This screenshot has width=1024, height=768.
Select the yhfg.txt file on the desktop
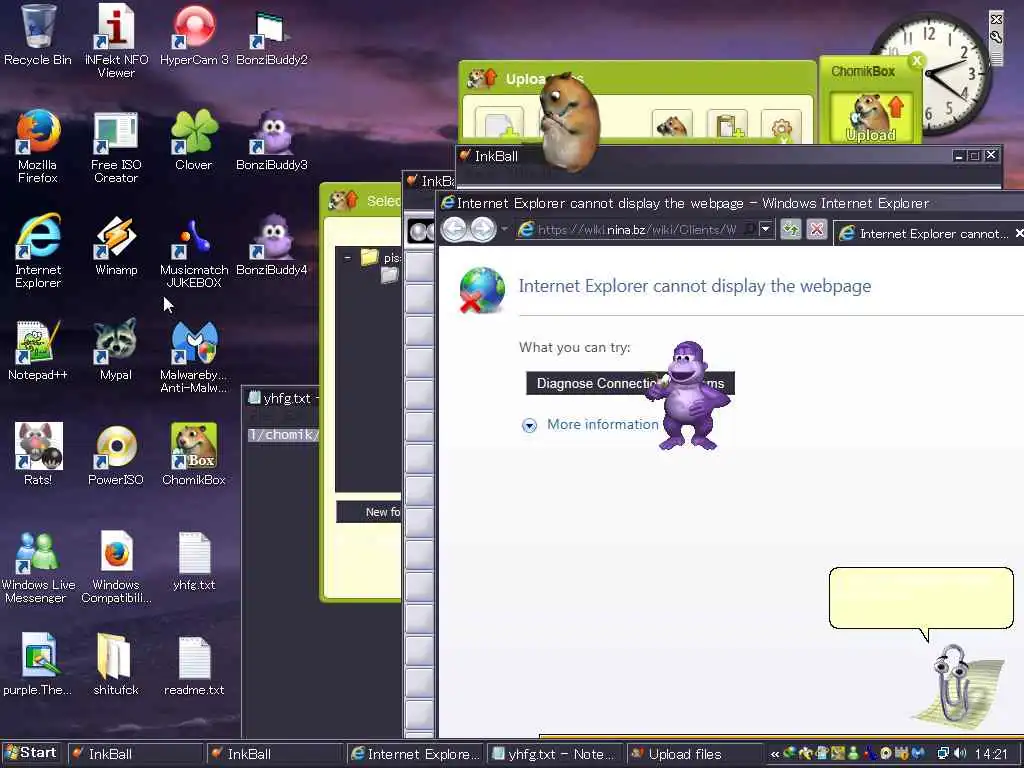pos(194,560)
